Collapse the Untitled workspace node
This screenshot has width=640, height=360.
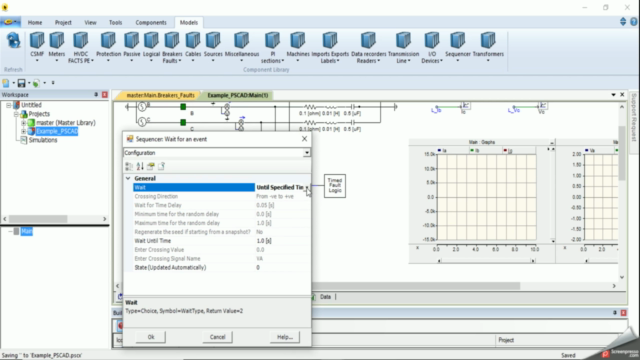click(x=9, y=105)
